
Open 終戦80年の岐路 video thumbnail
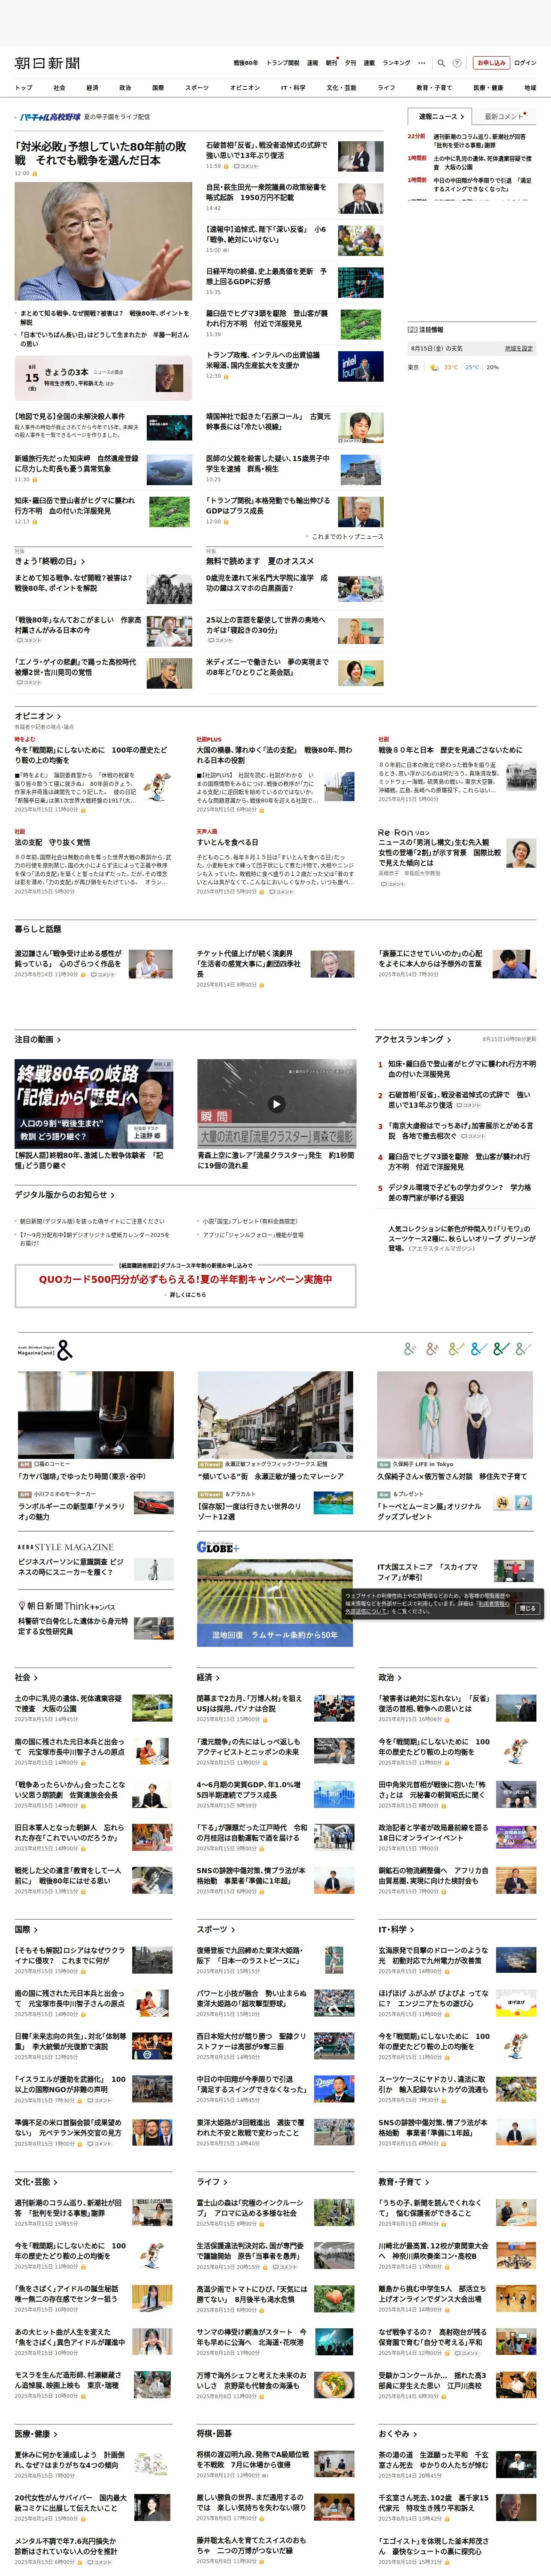click(x=93, y=1104)
